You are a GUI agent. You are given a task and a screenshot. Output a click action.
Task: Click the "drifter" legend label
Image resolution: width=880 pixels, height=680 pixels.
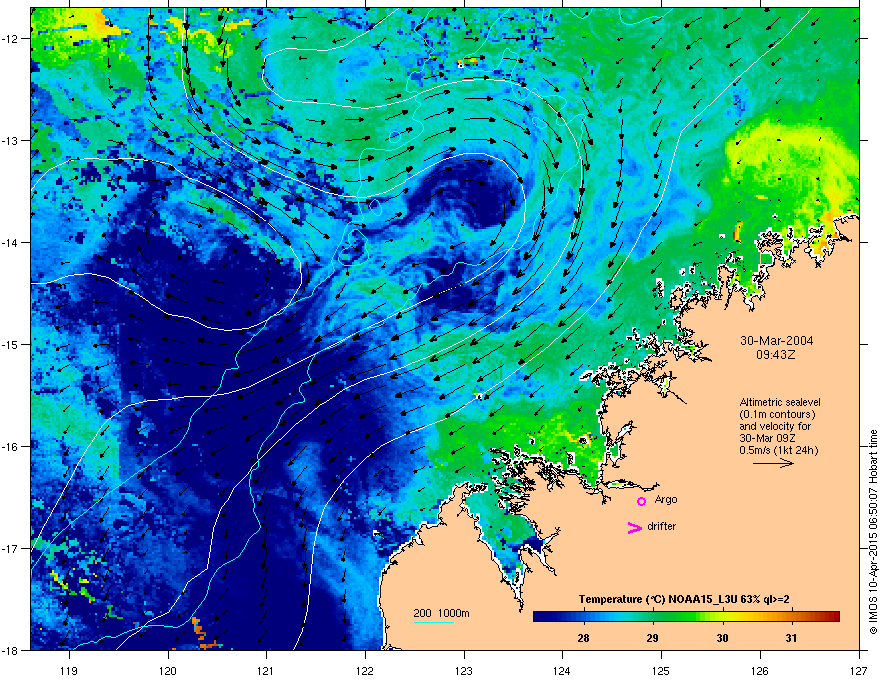click(662, 526)
